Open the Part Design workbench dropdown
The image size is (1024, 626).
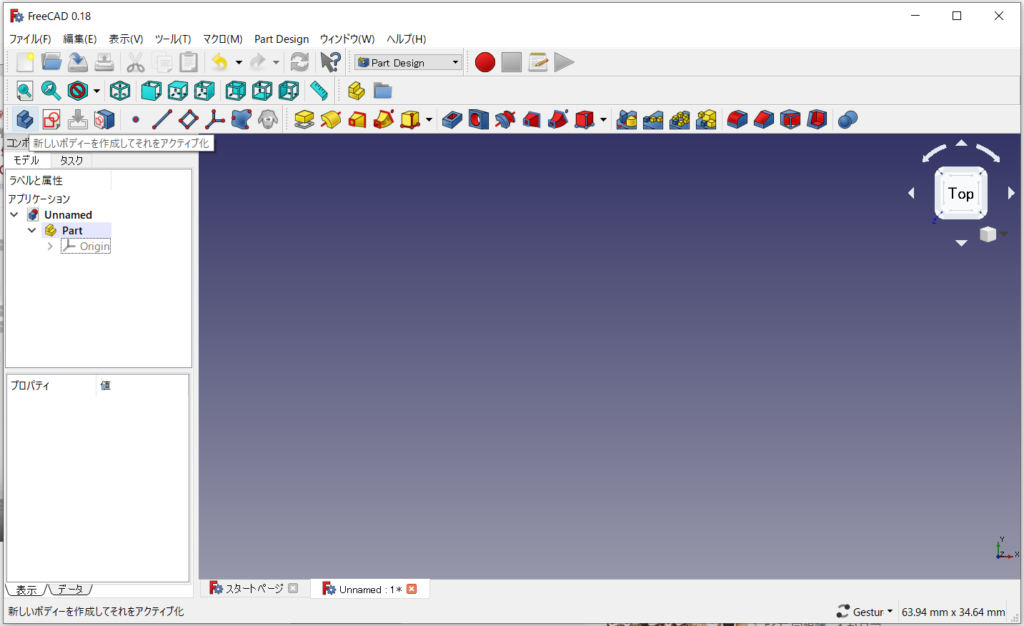(x=456, y=62)
